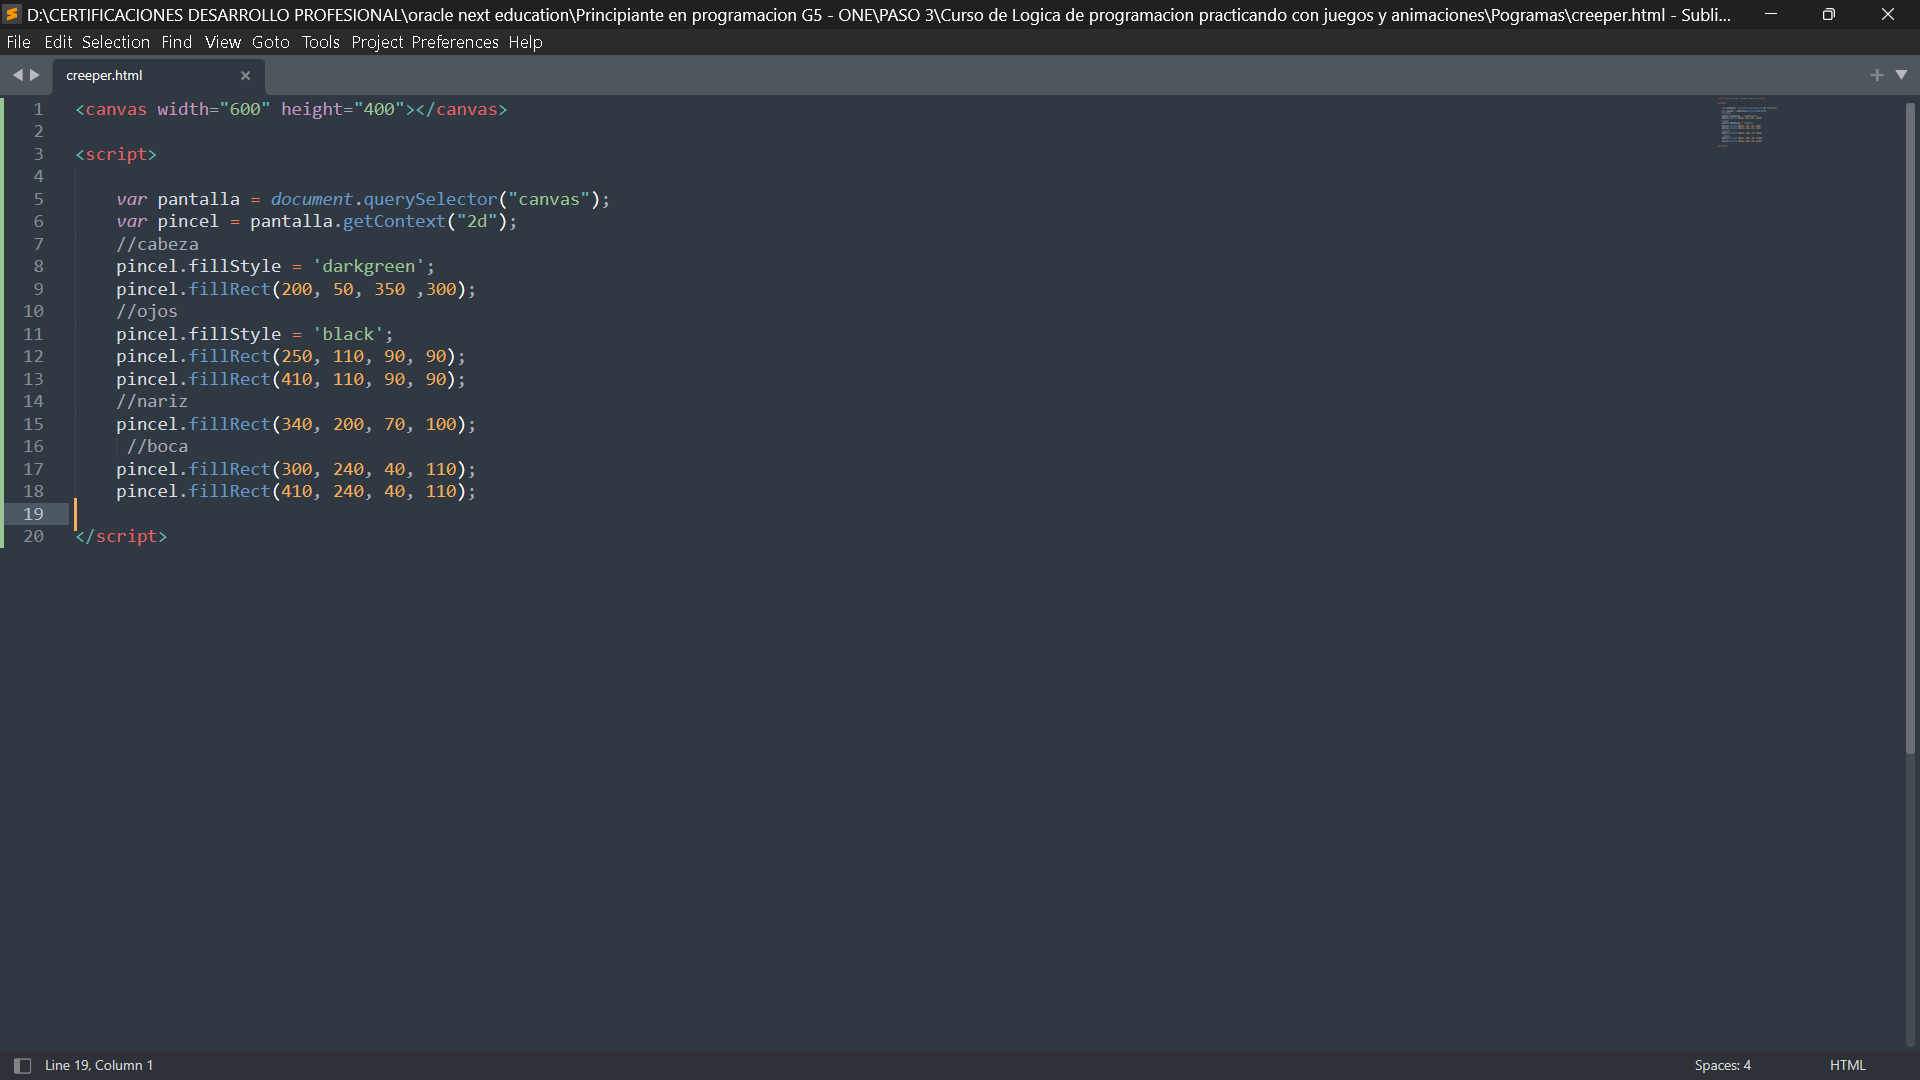Change indentation via Spaces: 4
The image size is (1920, 1080).
tap(1723, 1066)
